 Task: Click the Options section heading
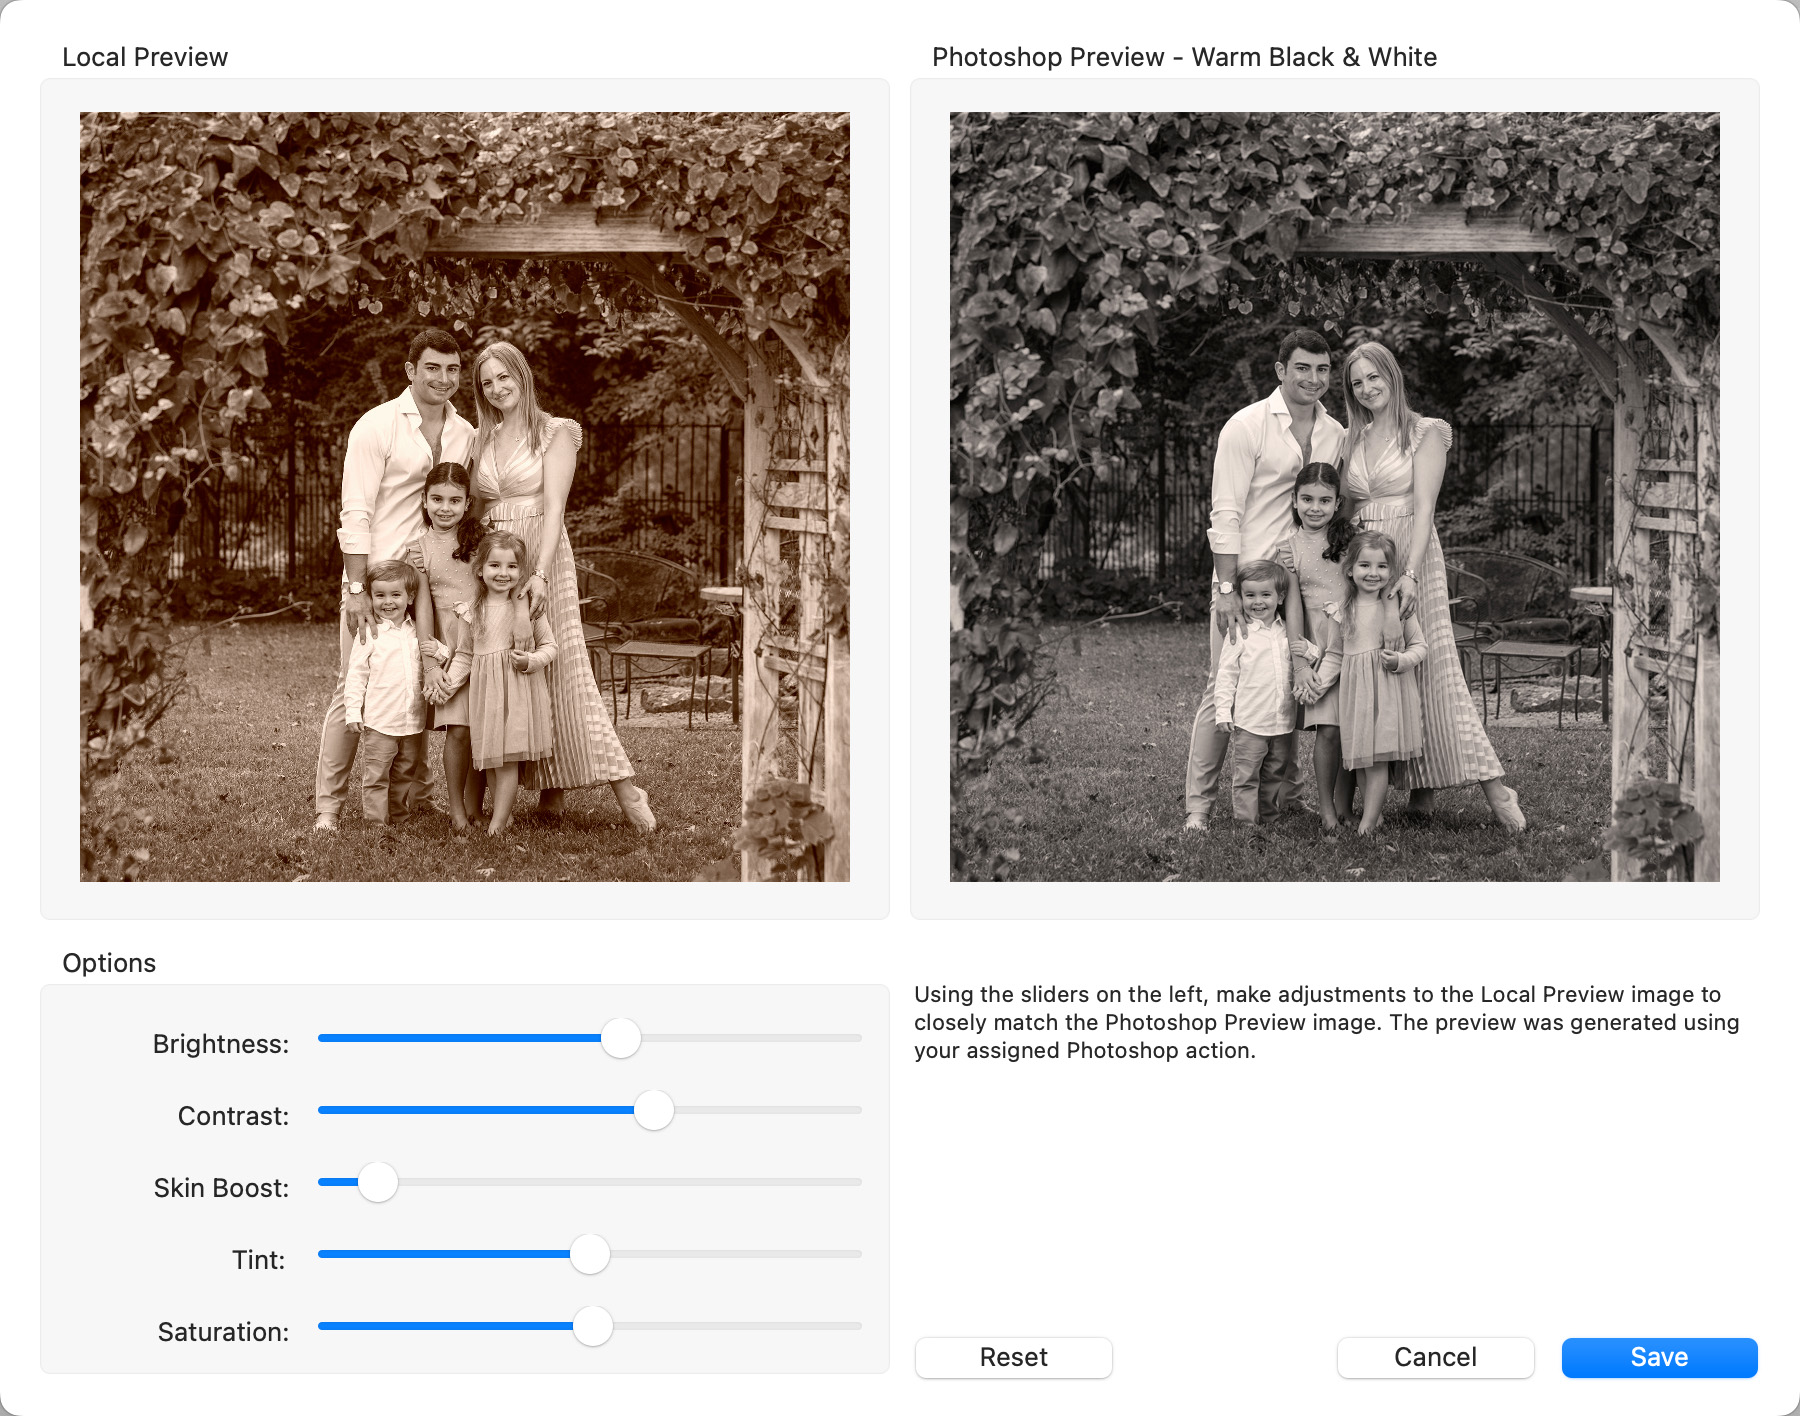(x=109, y=963)
